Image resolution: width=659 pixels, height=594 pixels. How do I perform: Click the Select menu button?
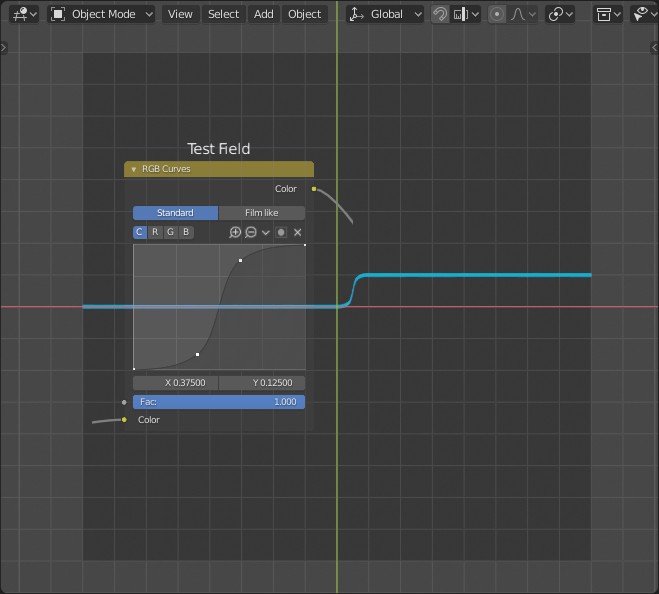coord(223,14)
